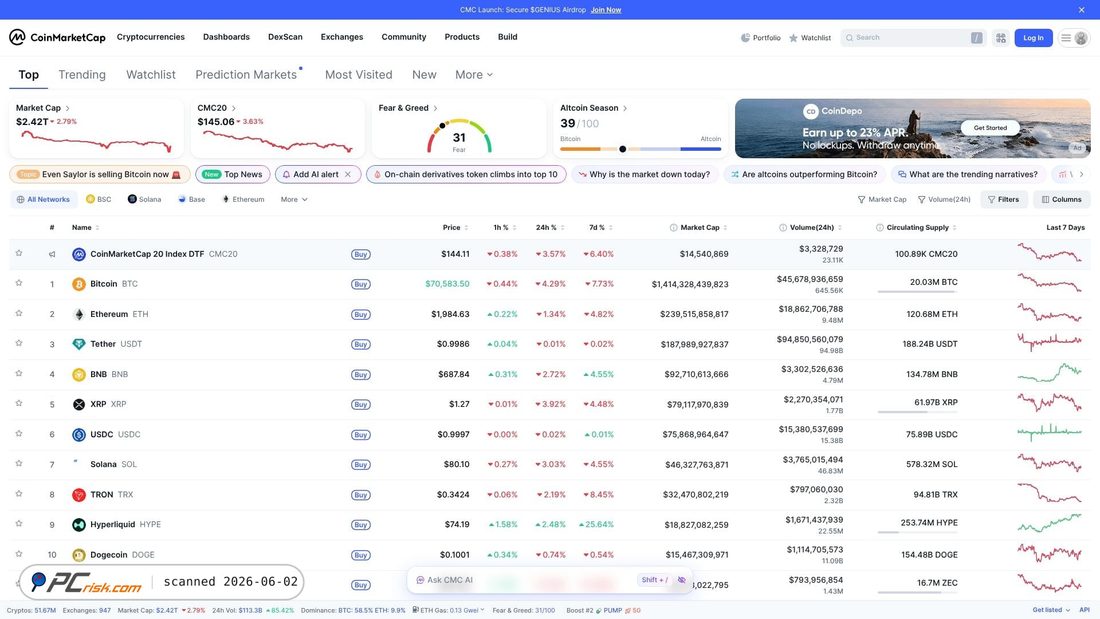Click the Join Now link in banner
Image resolution: width=1100 pixels, height=619 pixels.
605,10
